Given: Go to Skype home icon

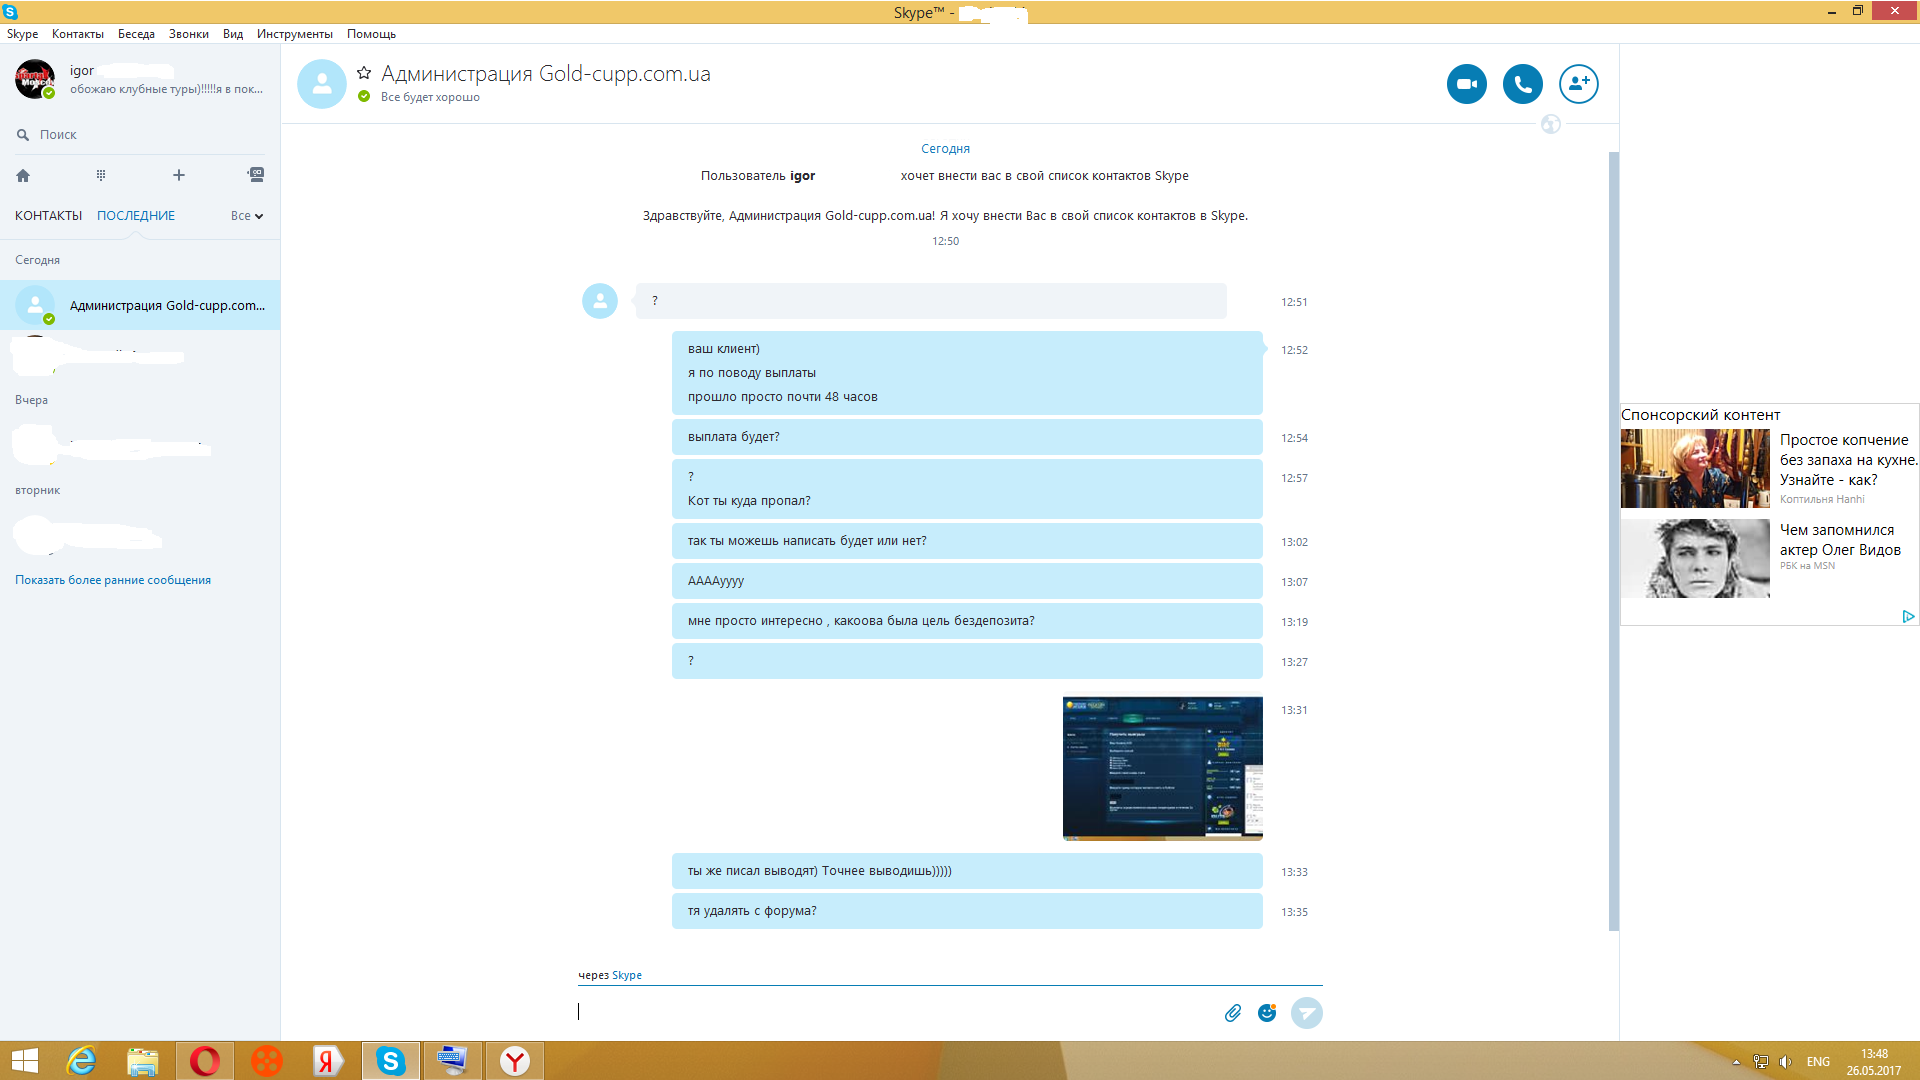Looking at the screenshot, I should tap(23, 175).
